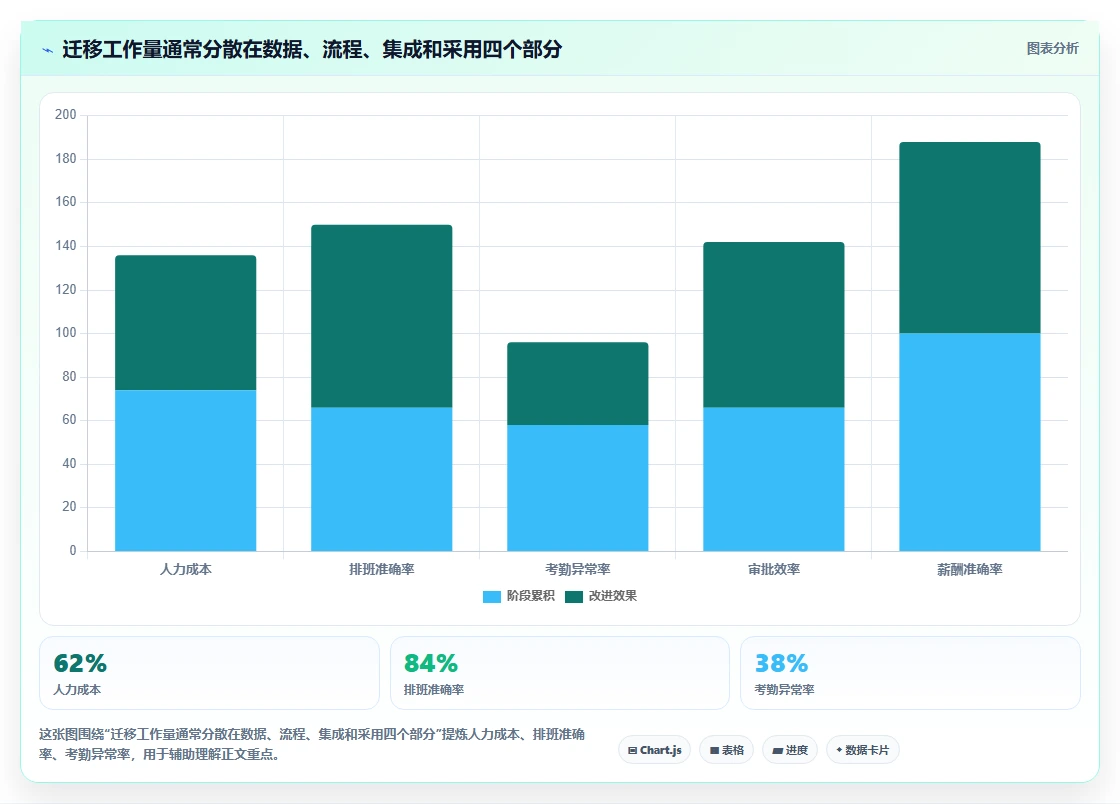The width and height of the screenshot is (1120, 804).
Task: Click the 人力成本 x-axis label
Action: point(186,570)
